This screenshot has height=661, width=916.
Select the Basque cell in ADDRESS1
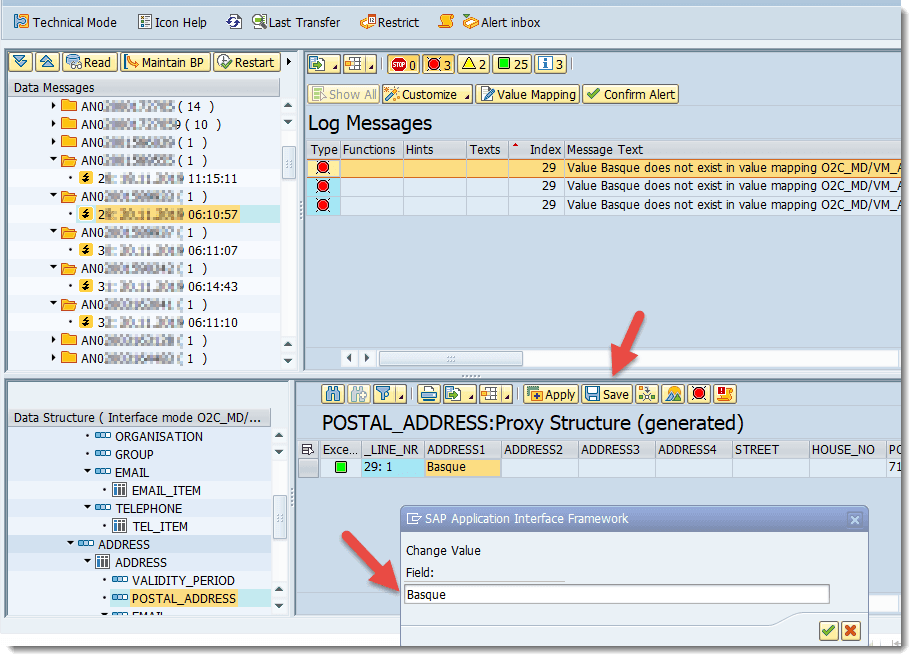coord(463,467)
